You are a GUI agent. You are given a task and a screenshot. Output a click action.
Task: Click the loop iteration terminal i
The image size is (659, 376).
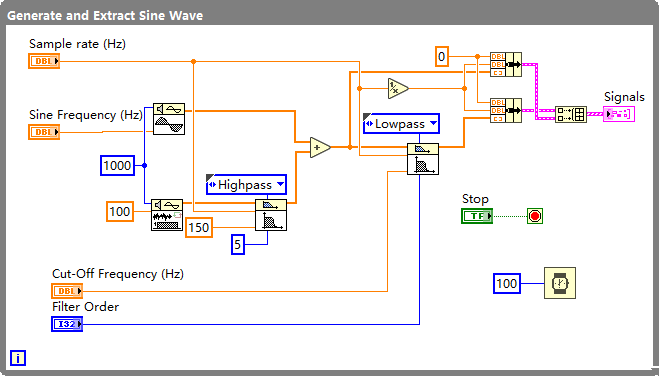[18, 358]
